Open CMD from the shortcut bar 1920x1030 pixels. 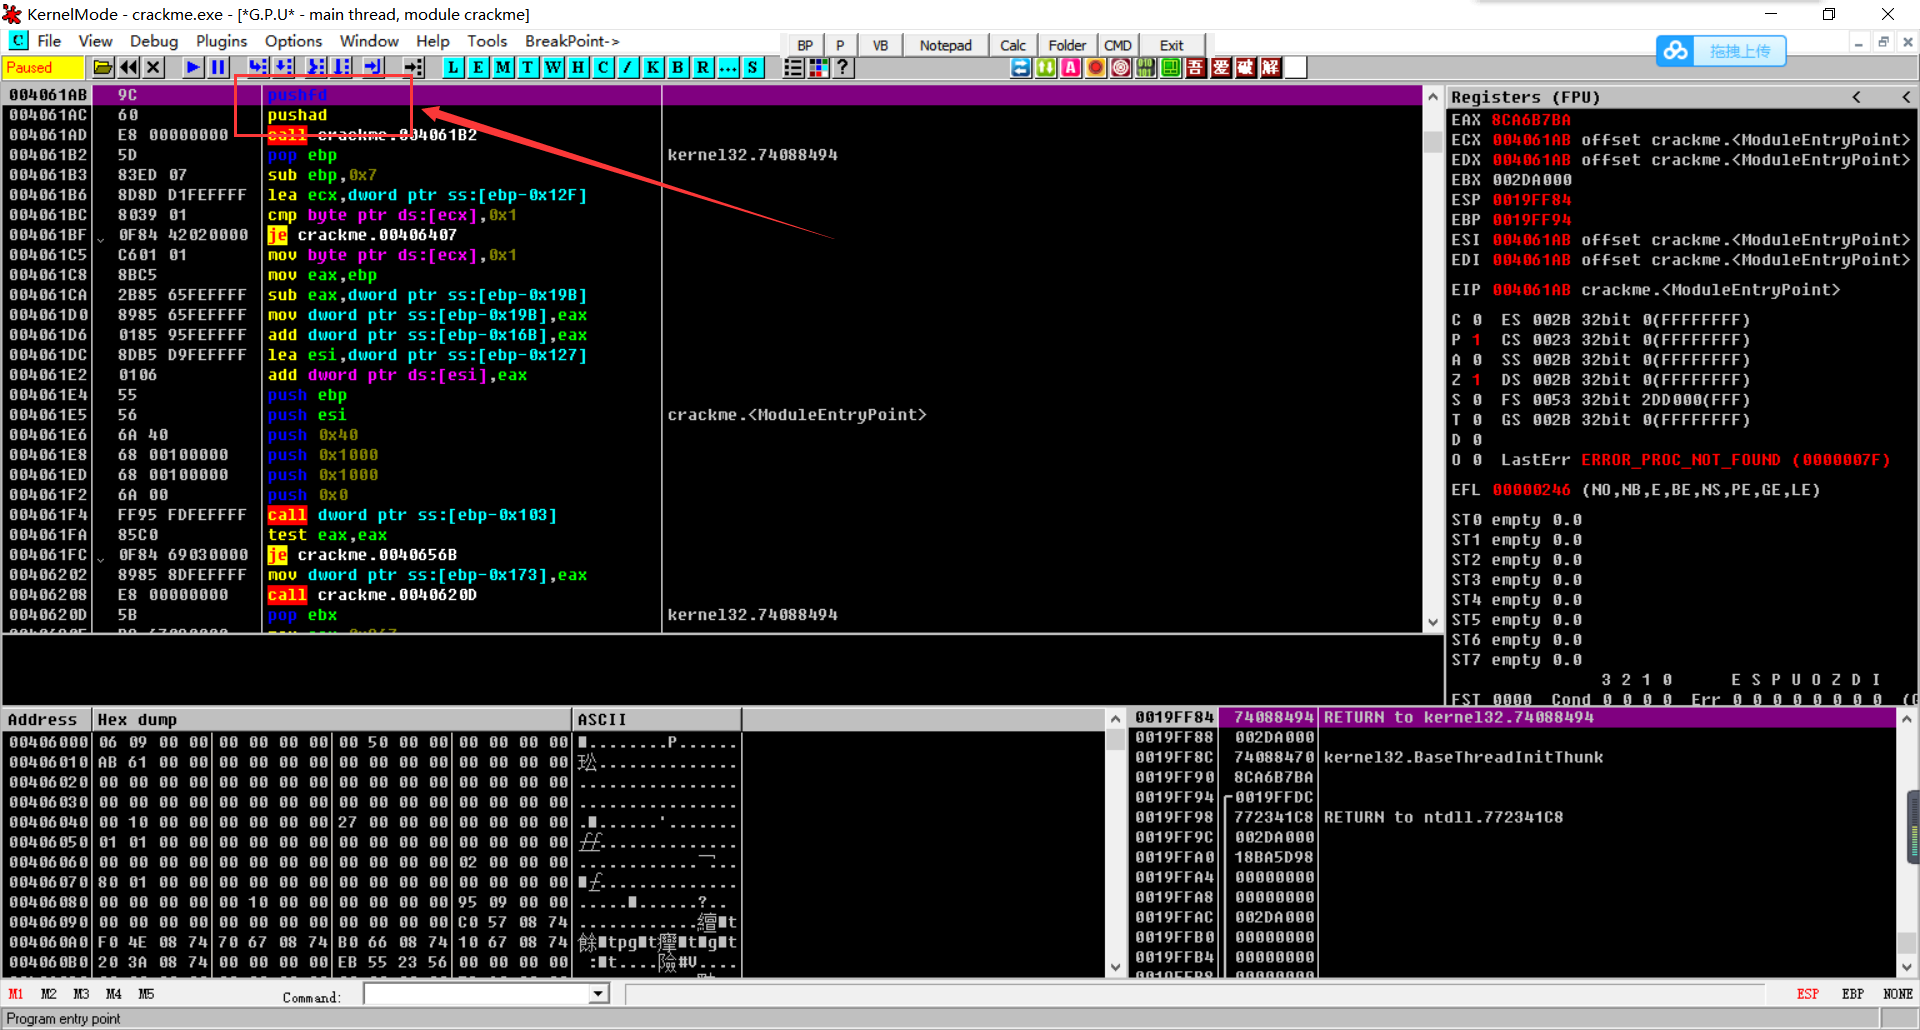click(1117, 45)
